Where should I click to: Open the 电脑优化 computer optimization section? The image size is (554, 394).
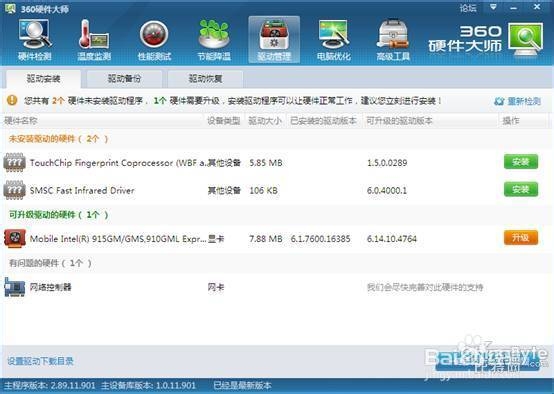click(x=334, y=41)
